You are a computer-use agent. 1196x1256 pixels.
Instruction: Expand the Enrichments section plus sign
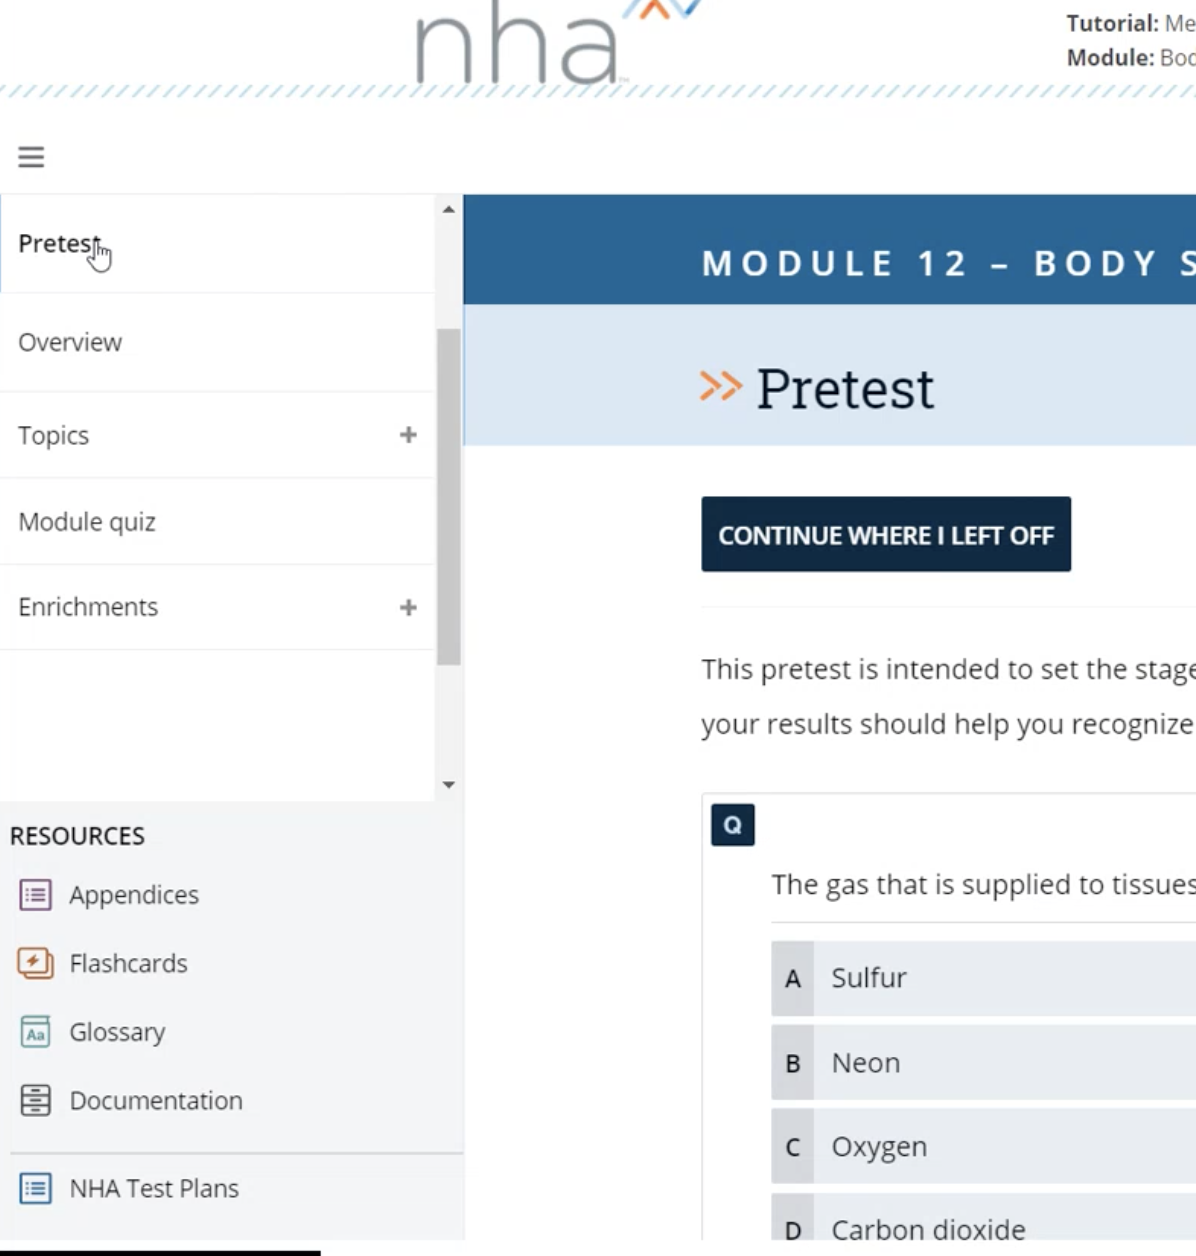pos(408,607)
